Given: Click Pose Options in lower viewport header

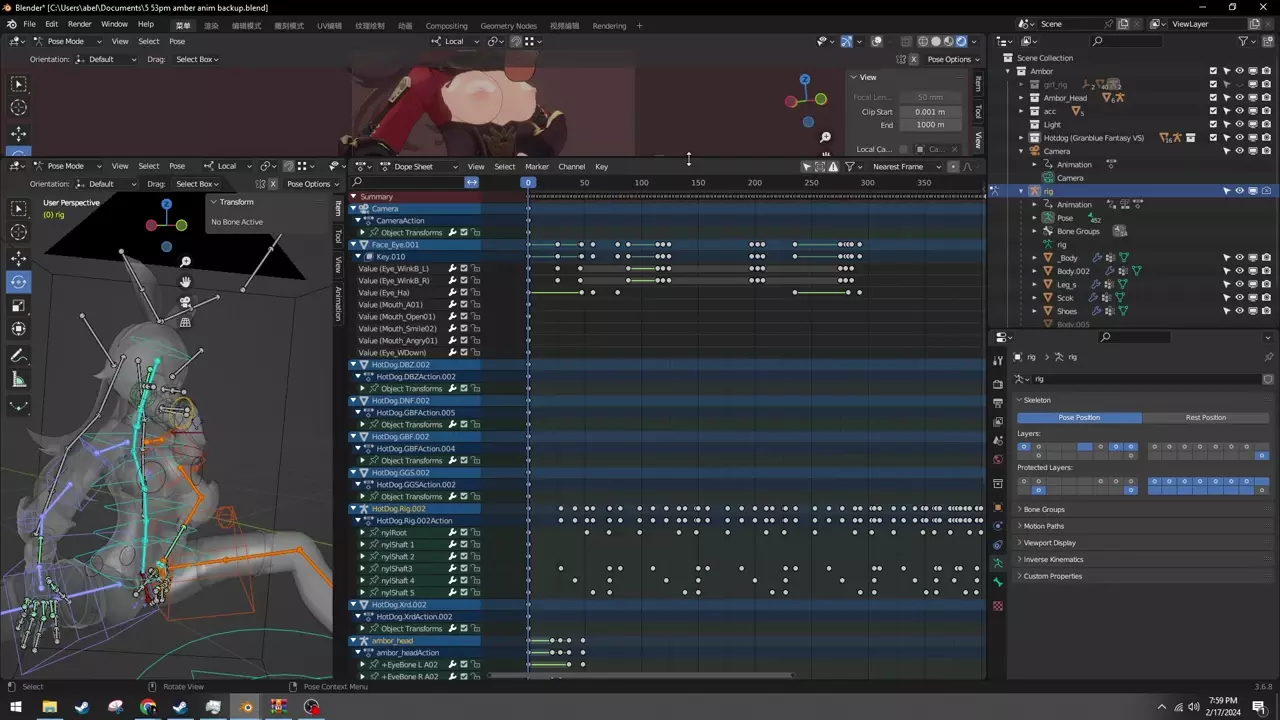Looking at the screenshot, I should point(308,184).
